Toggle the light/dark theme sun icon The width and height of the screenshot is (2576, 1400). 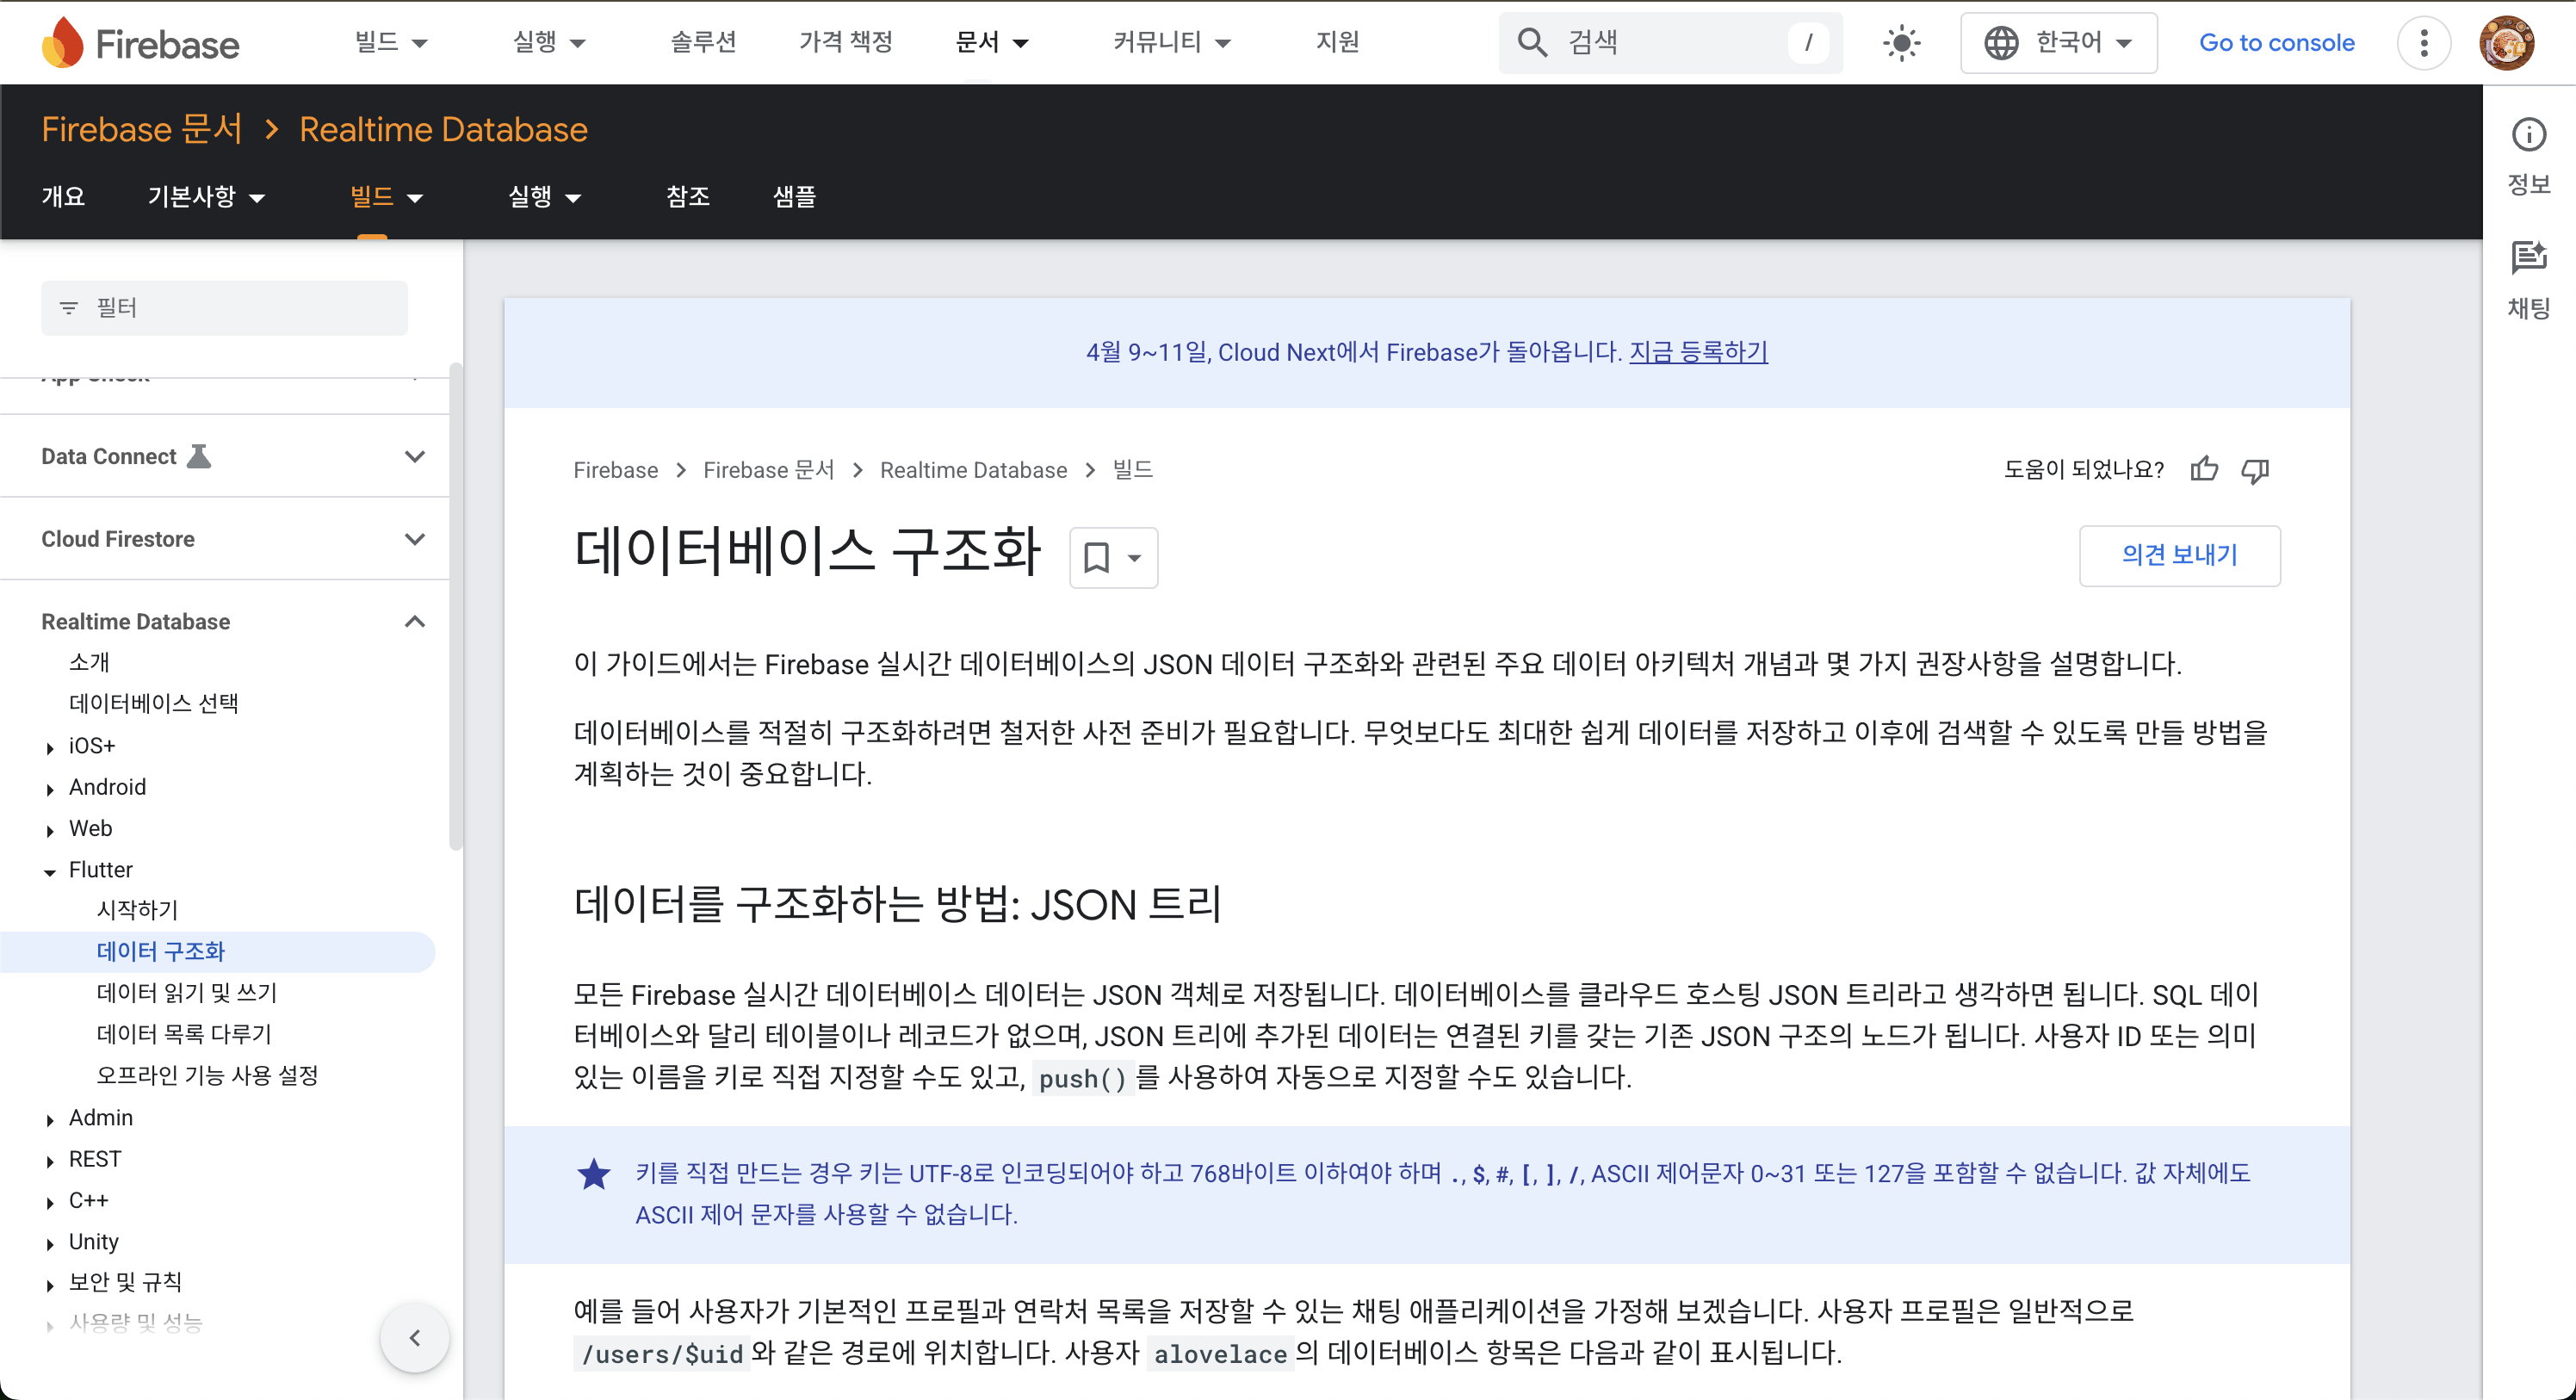click(x=1901, y=43)
